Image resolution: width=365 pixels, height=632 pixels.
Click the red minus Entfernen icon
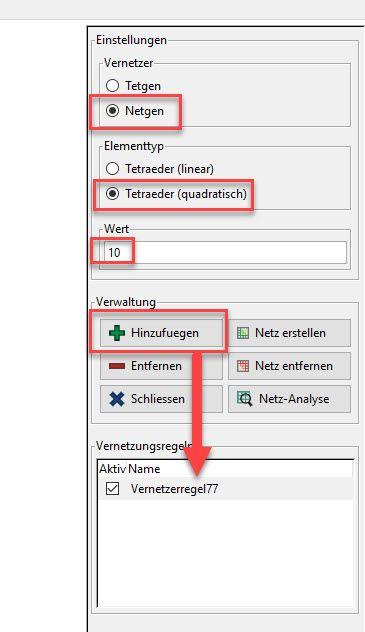(x=117, y=366)
